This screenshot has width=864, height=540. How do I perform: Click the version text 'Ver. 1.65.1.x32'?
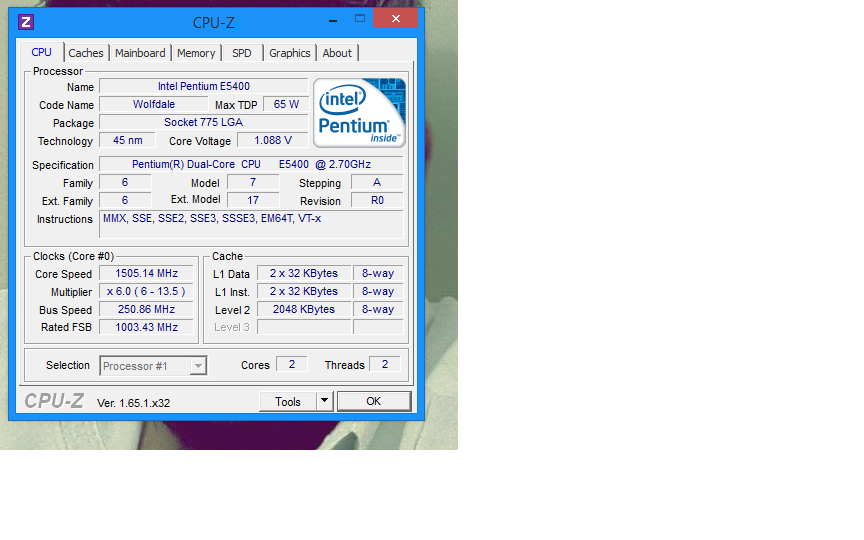pyautogui.click(x=133, y=403)
